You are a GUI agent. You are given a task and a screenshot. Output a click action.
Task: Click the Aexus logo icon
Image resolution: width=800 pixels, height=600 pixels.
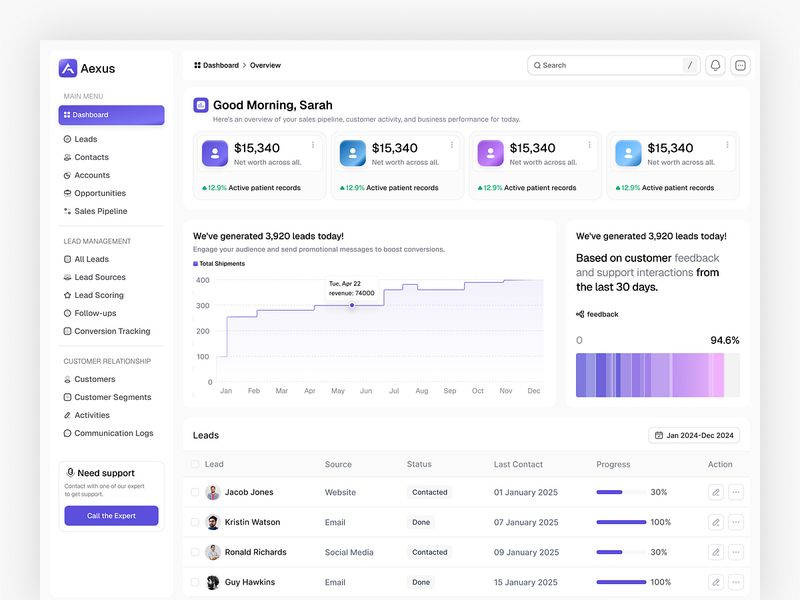click(68, 68)
